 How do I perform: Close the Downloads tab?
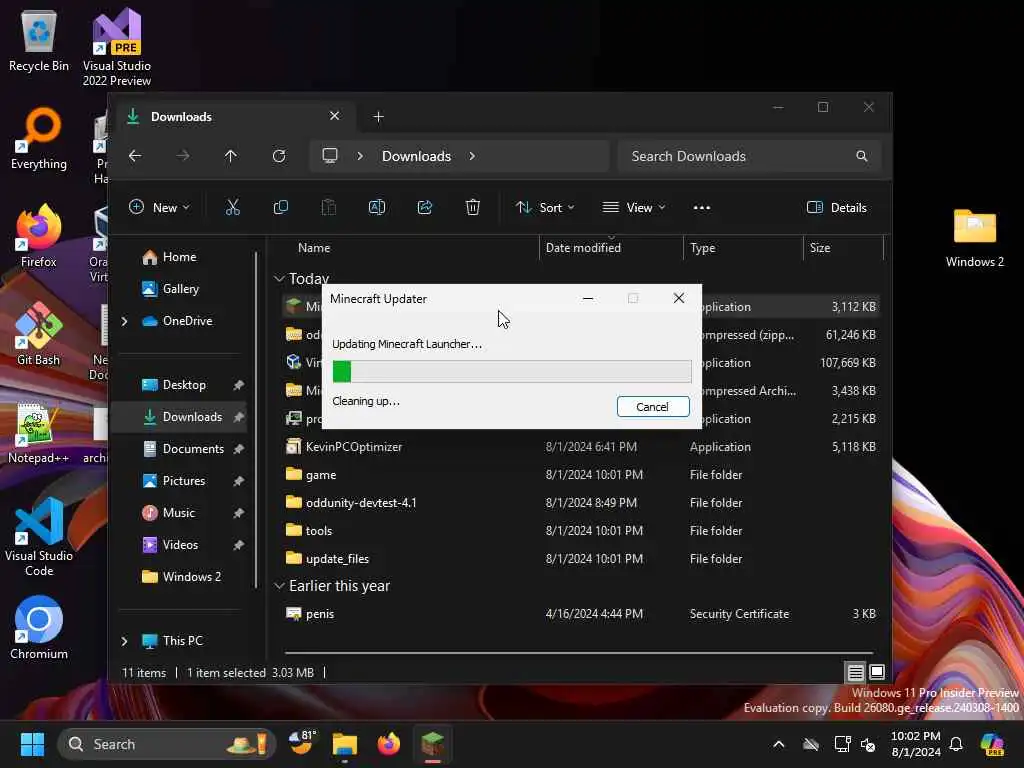pyautogui.click(x=334, y=116)
